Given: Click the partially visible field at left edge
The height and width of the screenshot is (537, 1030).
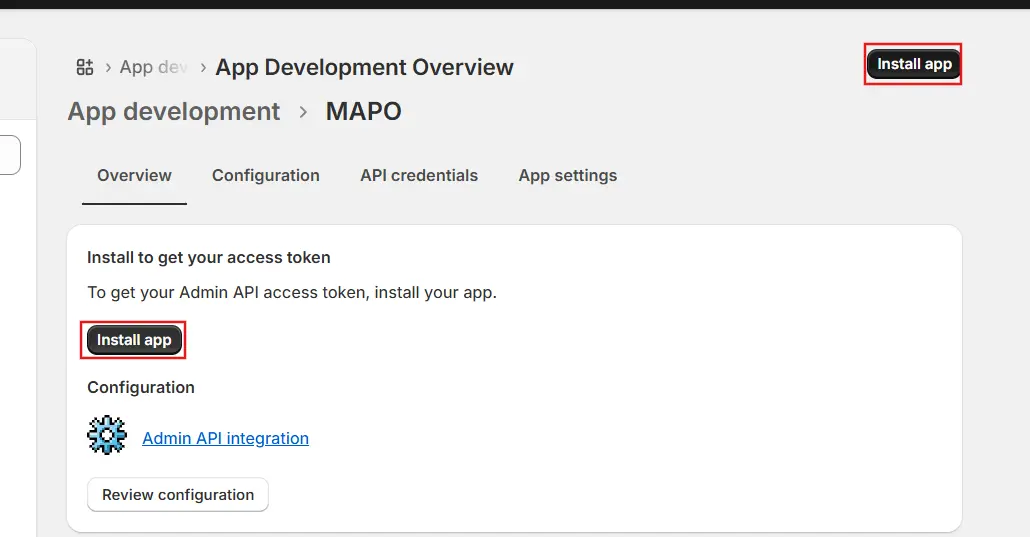Looking at the screenshot, I should pyautogui.click(x=10, y=156).
